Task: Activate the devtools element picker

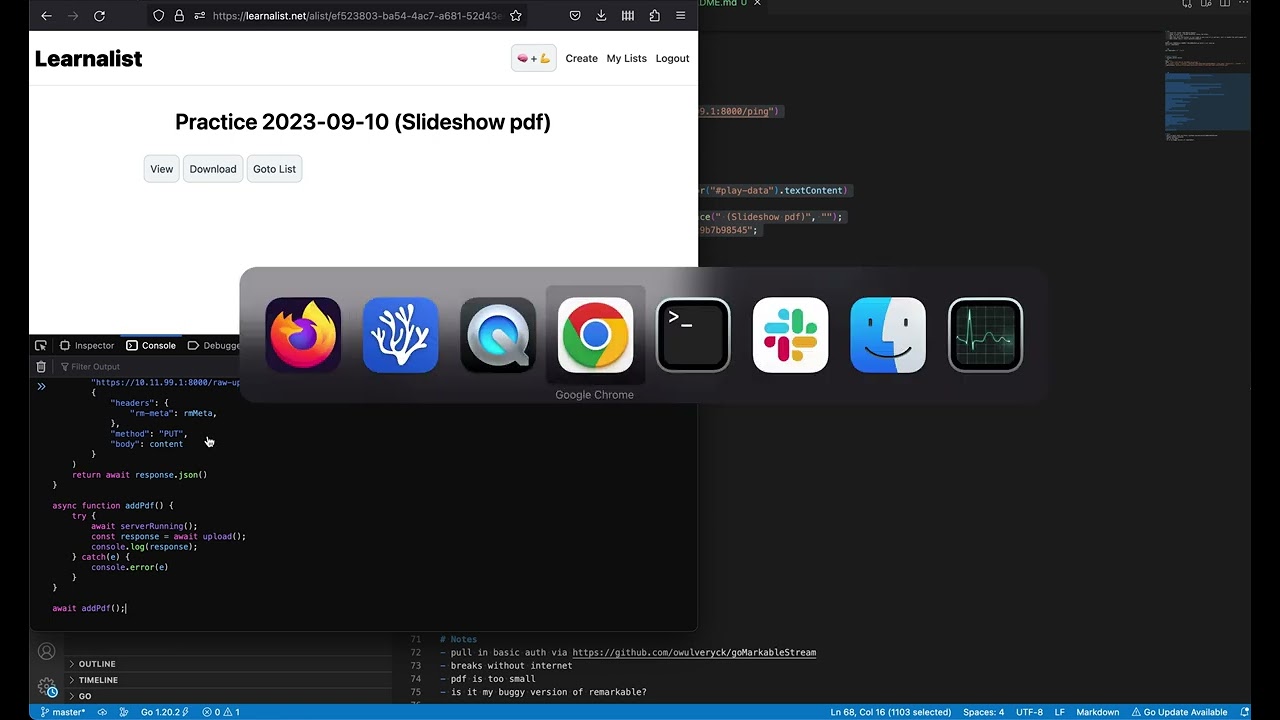Action: click(41, 345)
